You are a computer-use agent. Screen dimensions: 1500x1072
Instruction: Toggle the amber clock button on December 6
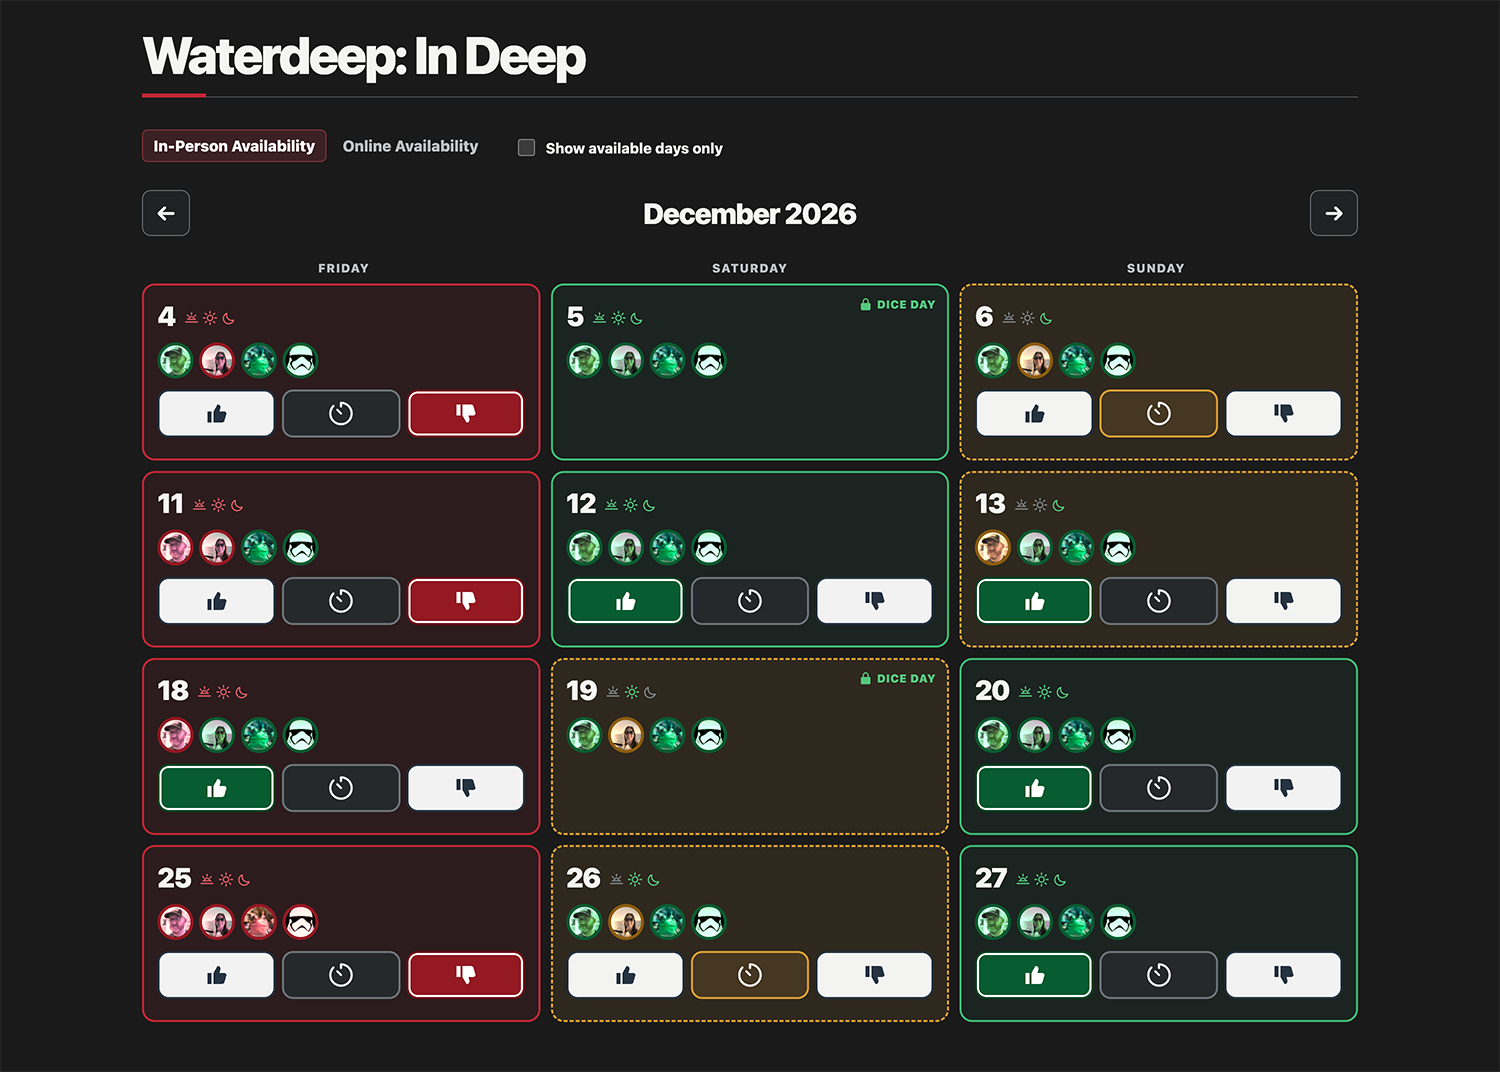(1159, 414)
